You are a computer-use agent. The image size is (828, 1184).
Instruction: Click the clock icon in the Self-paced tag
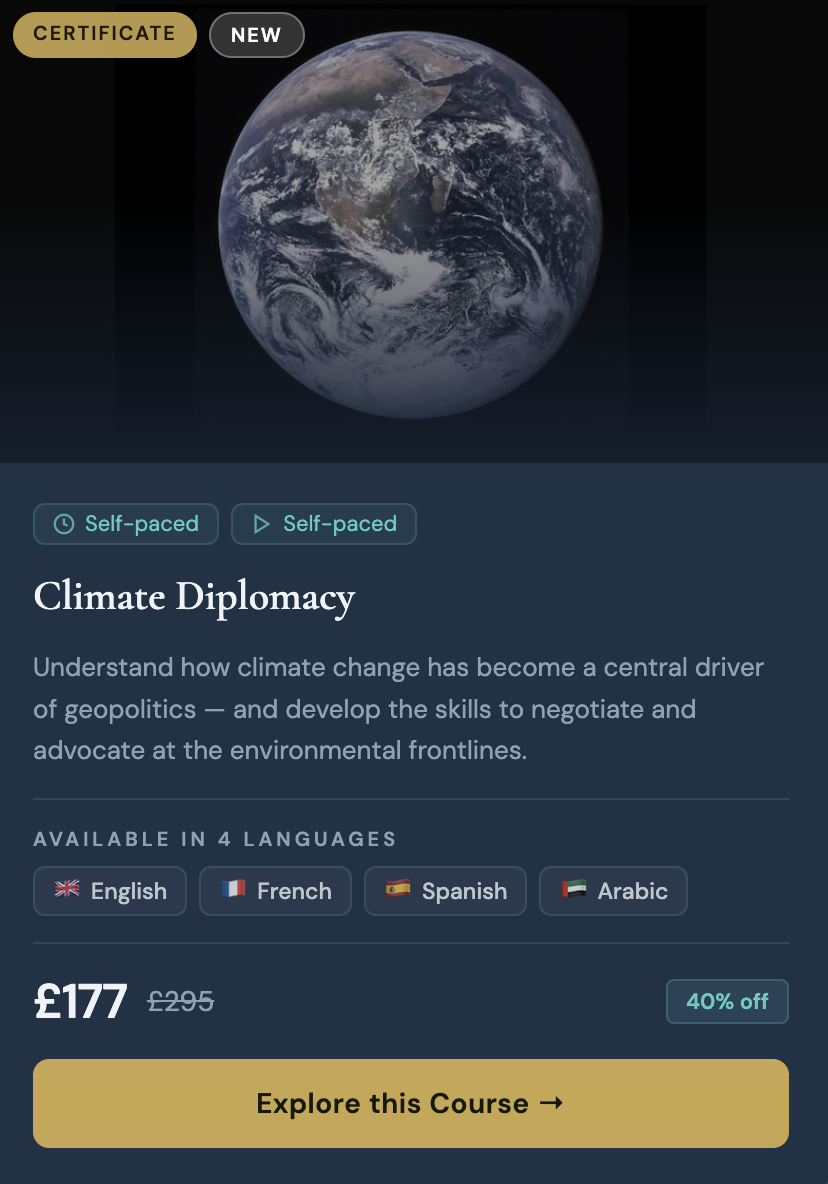coord(64,524)
